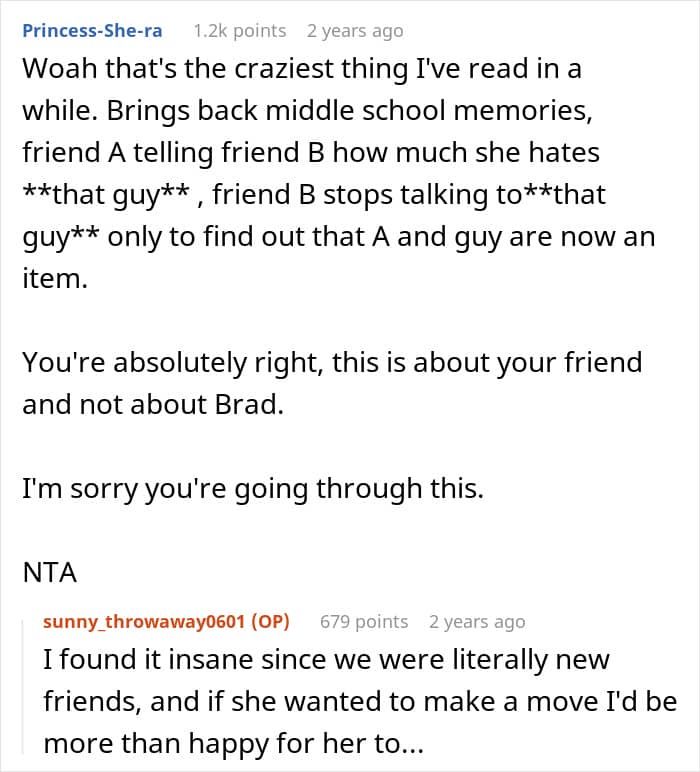Click the (OP) tag beside sunny_throwaway0601

(x=270, y=621)
